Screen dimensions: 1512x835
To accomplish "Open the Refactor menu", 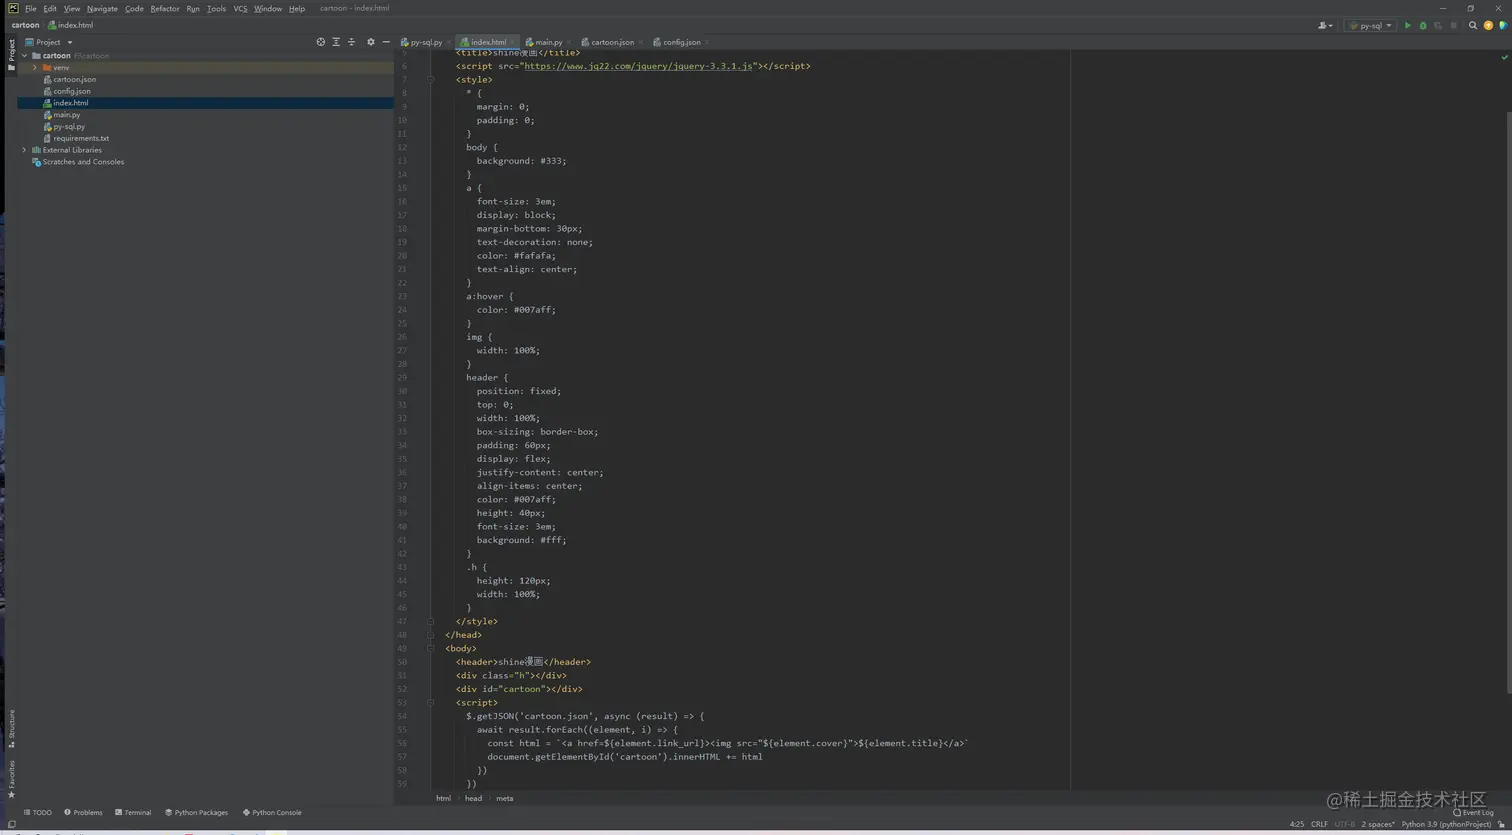I will (x=165, y=9).
